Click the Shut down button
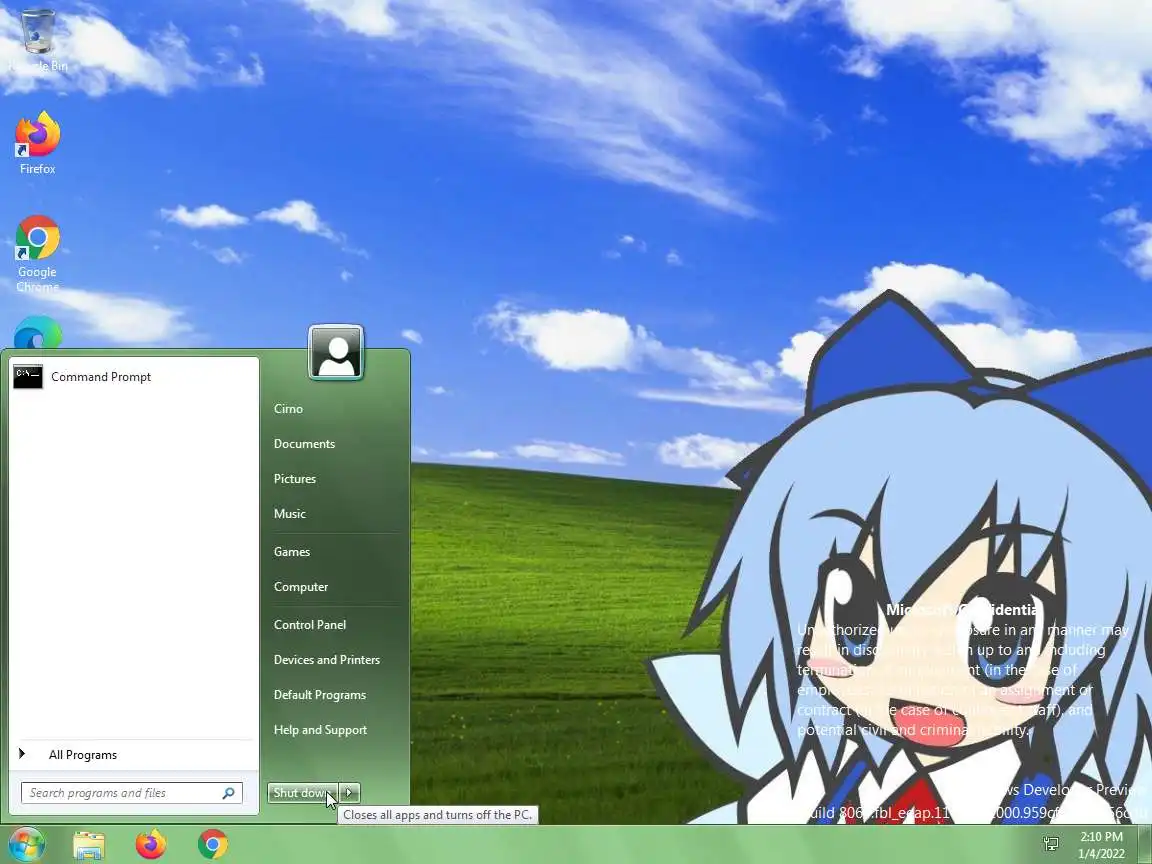This screenshot has width=1152, height=864. point(302,793)
